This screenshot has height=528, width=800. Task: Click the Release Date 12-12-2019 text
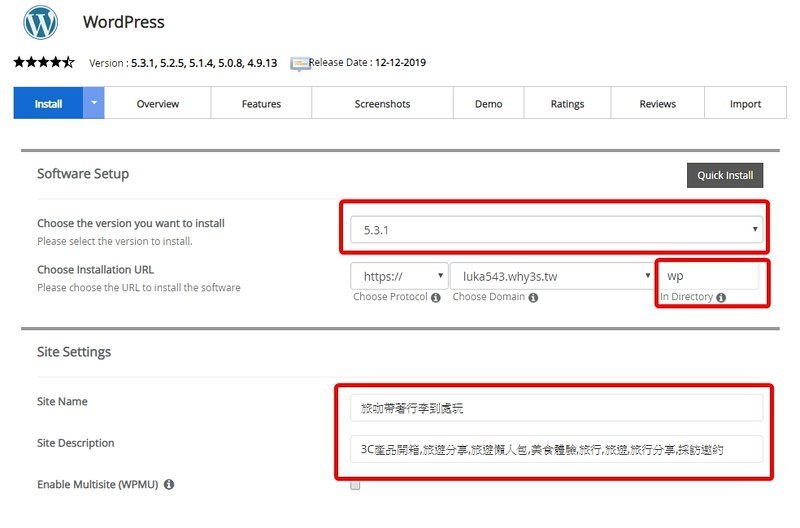coord(367,62)
